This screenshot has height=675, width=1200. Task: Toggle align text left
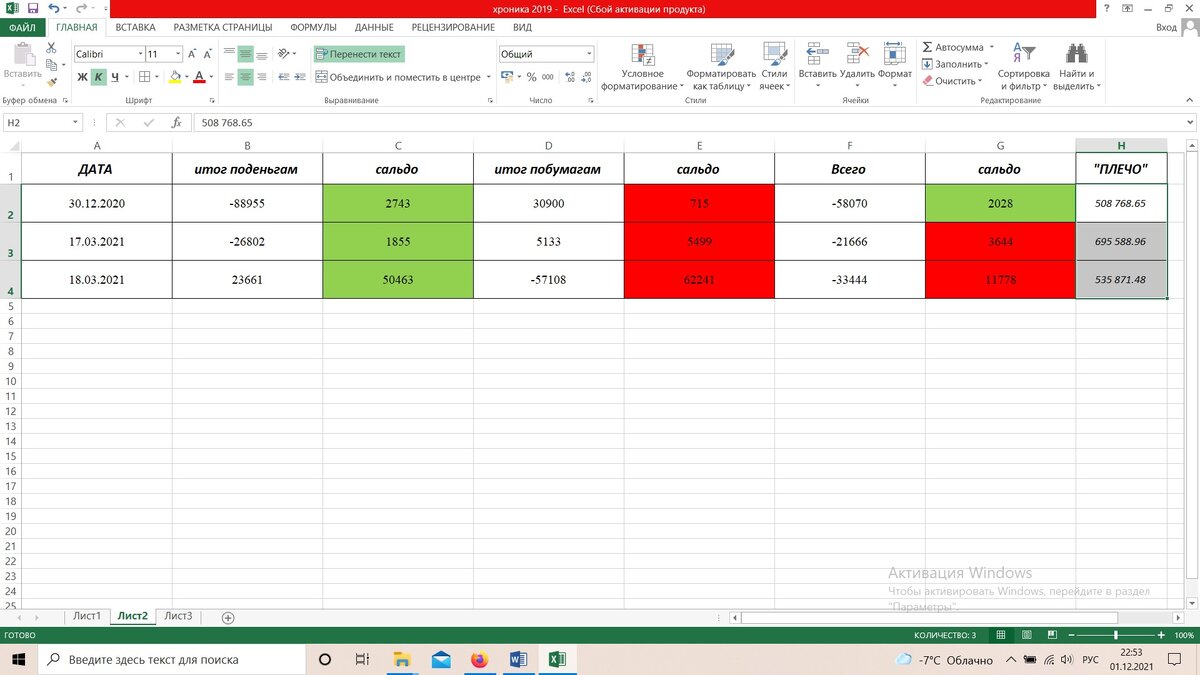click(229, 77)
